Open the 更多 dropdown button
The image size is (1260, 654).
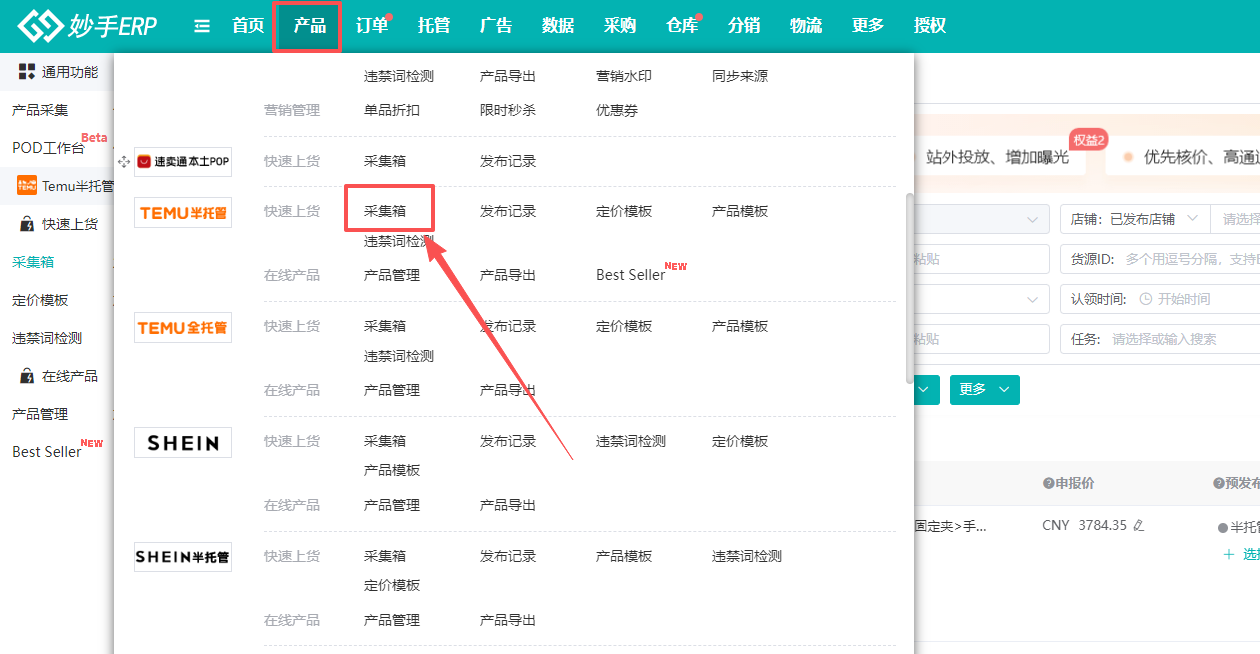click(x=984, y=390)
